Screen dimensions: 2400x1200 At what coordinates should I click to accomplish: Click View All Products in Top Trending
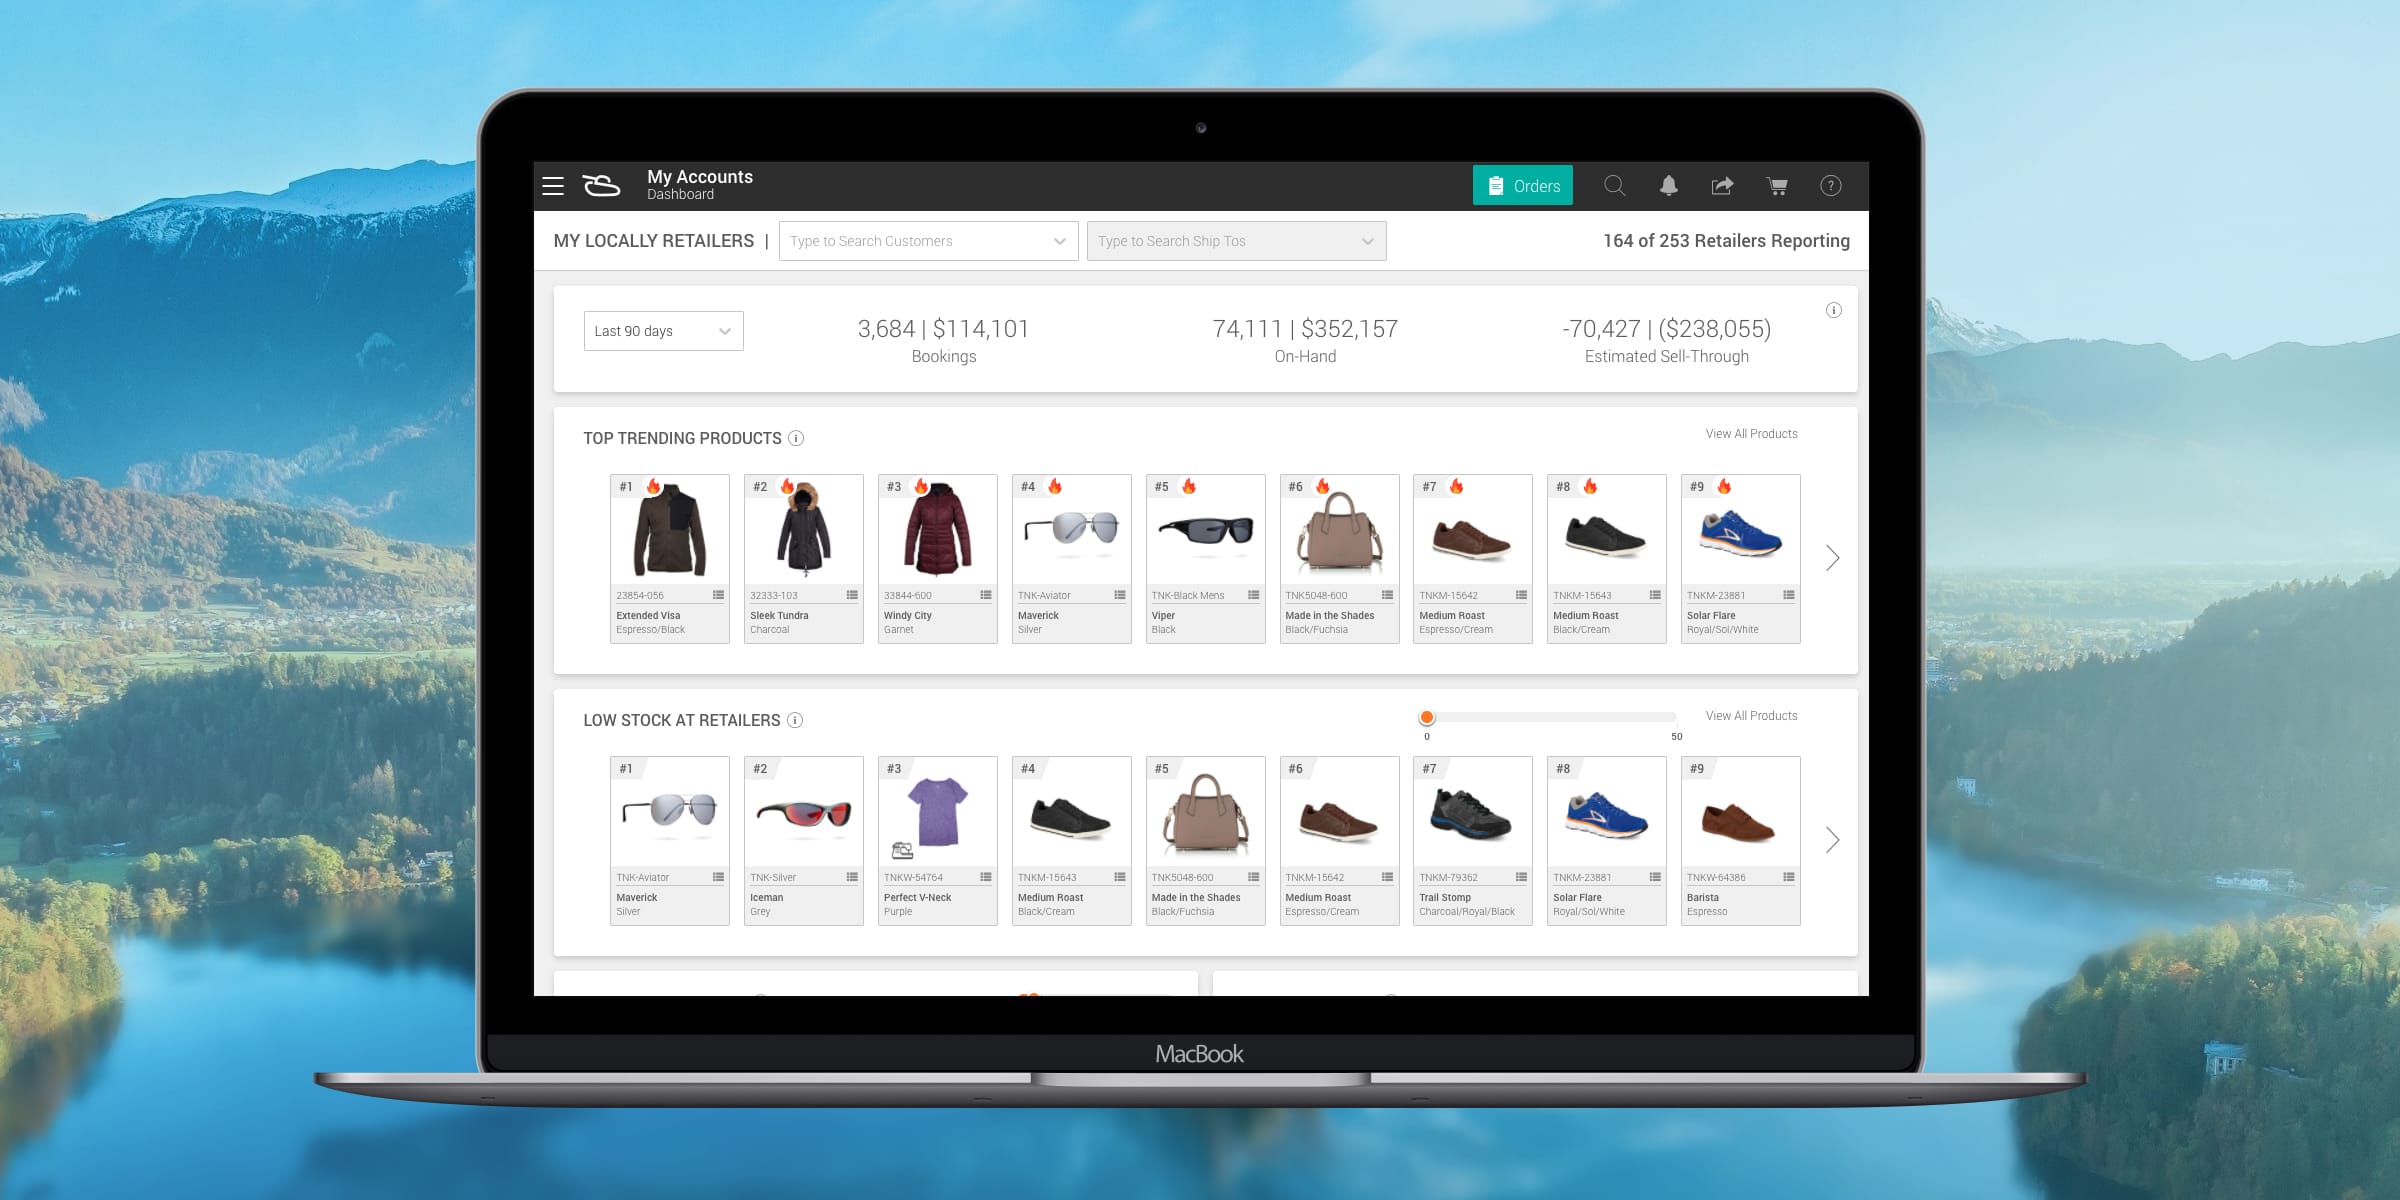1751,434
